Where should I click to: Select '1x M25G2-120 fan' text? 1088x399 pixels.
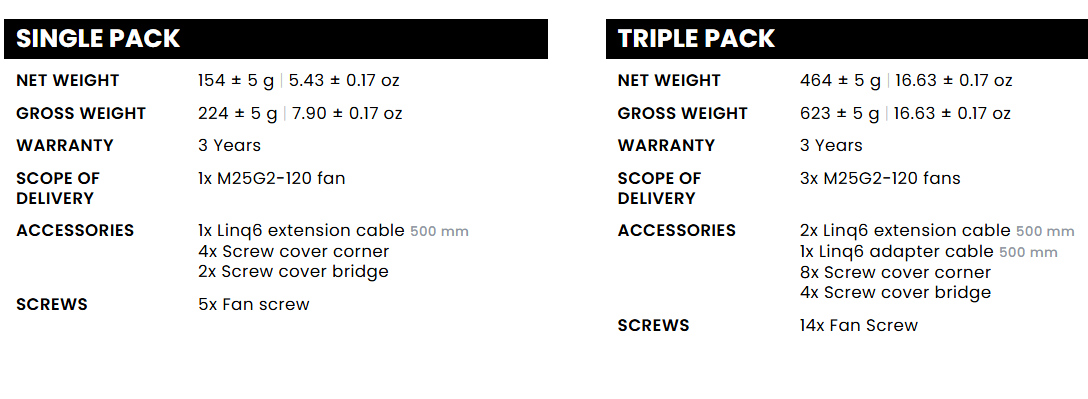pyautogui.click(x=271, y=178)
